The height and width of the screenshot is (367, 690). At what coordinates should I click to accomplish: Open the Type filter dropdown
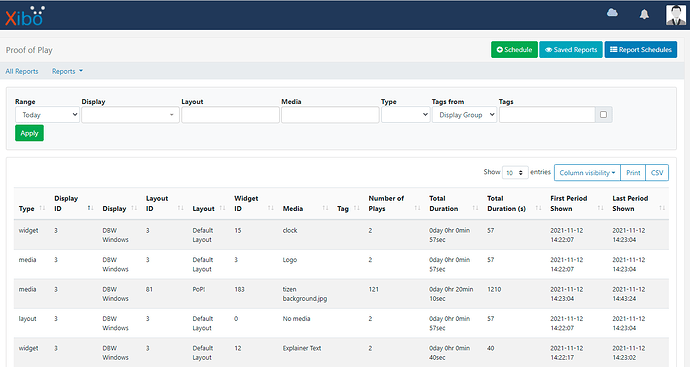(405, 115)
